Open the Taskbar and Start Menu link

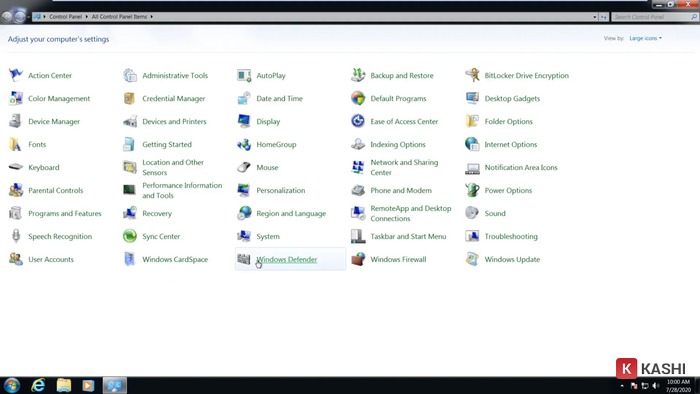click(x=408, y=236)
